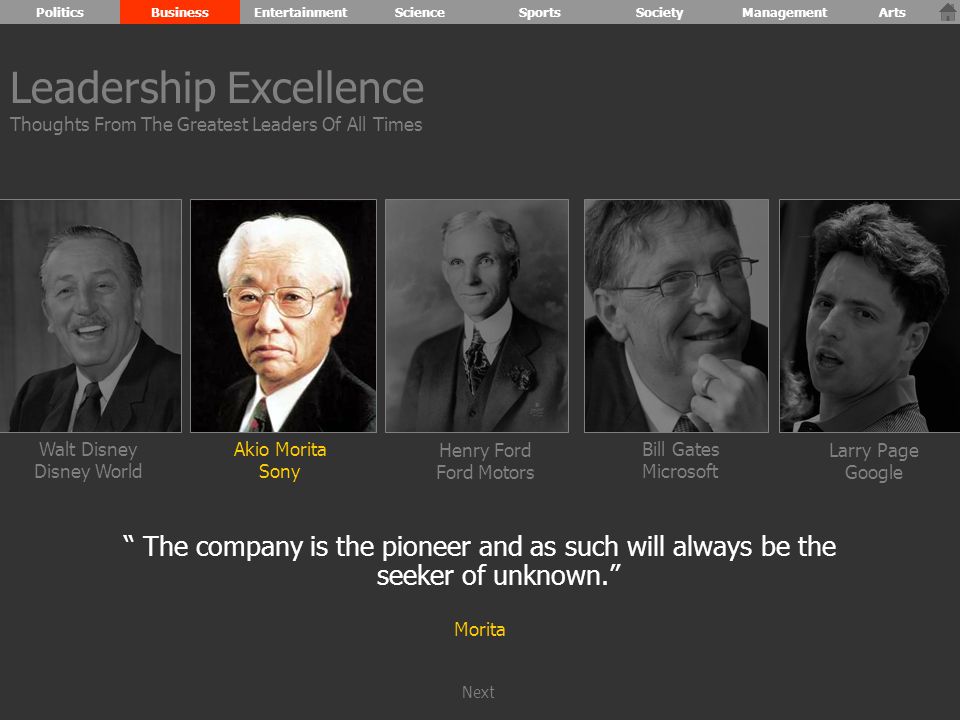Select the Bill Gates Microsoft label

(x=680, y=460)
